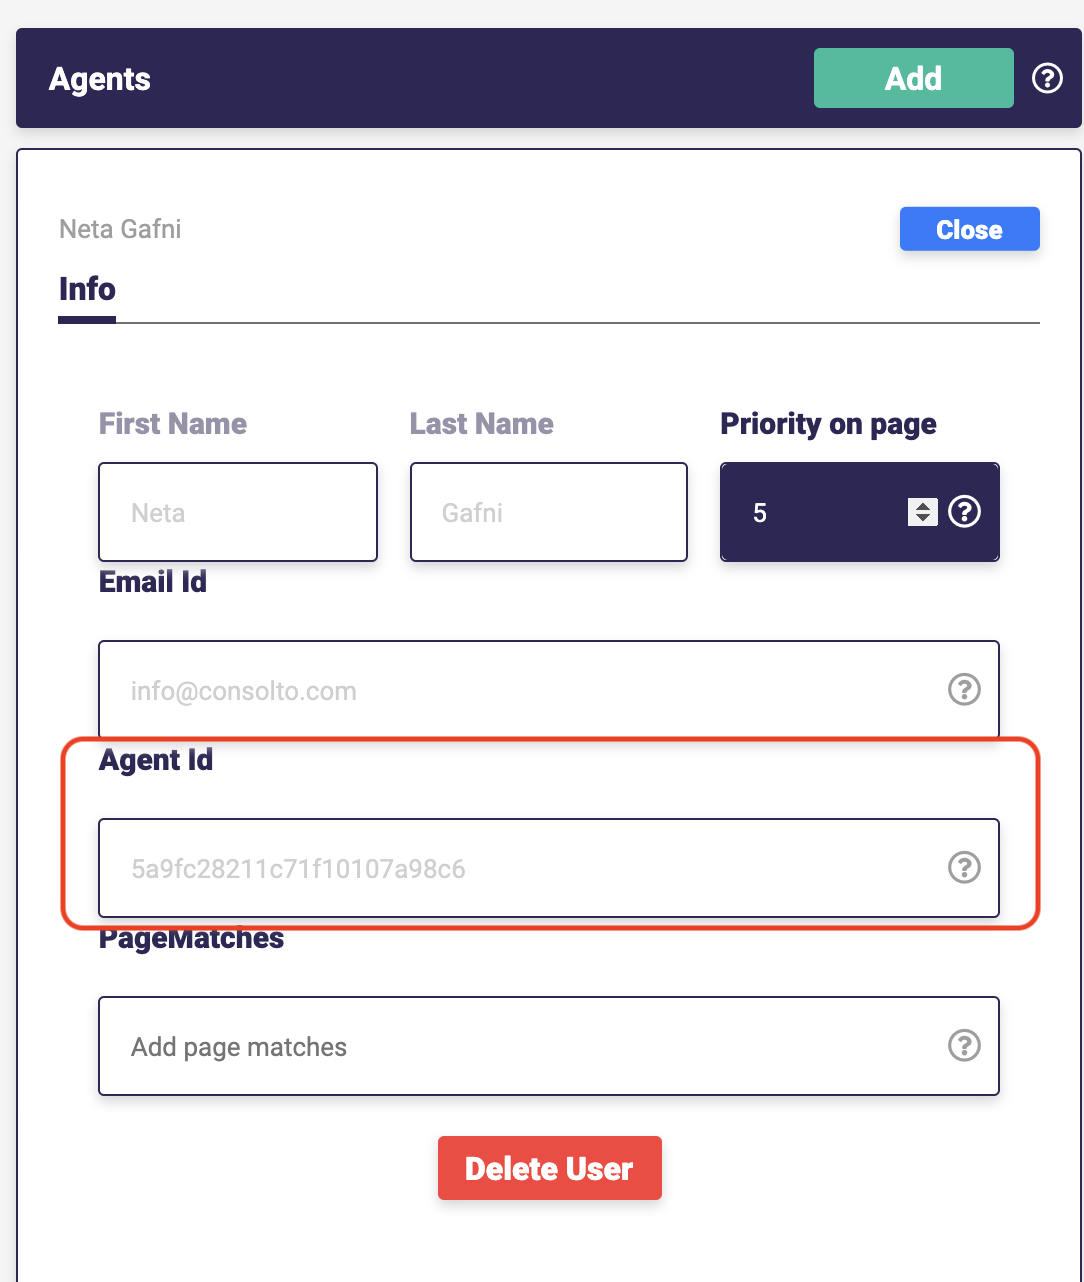Click the Add agent button
The width and height of the screenshot is (1084, 1282).
click(x=914, y=78)
